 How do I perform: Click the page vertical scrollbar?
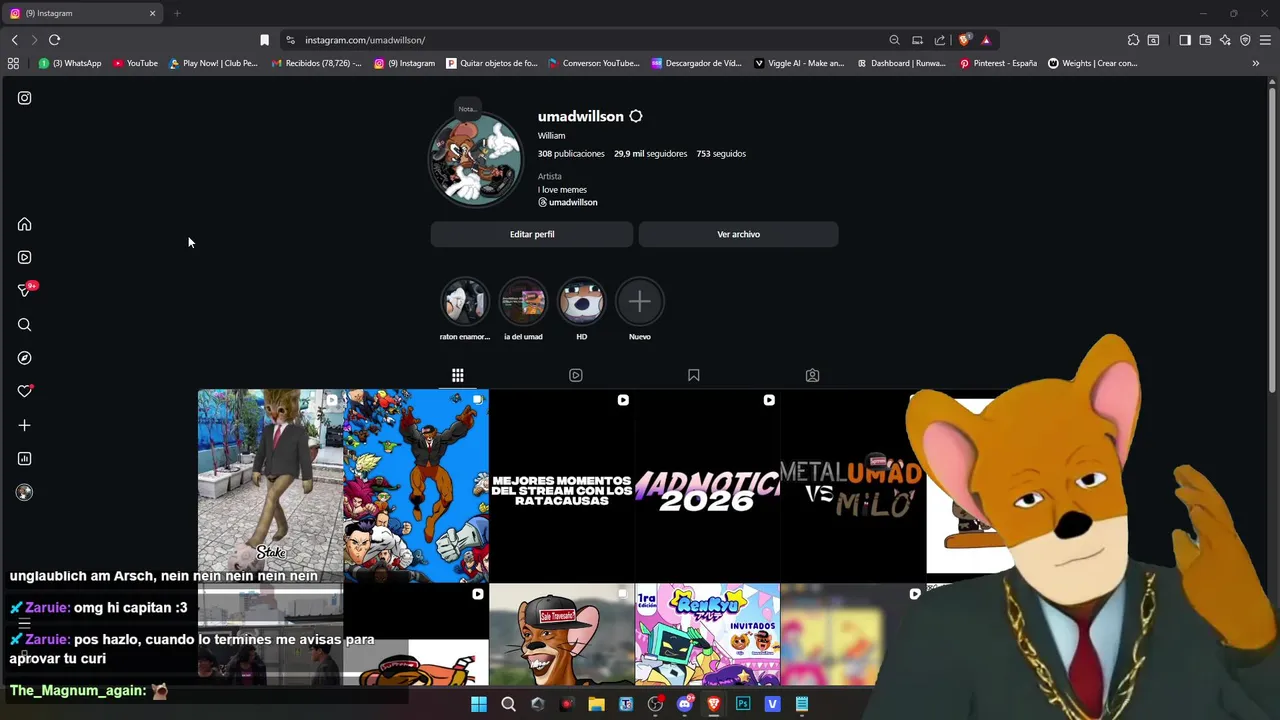click(x=1272, y=240)
